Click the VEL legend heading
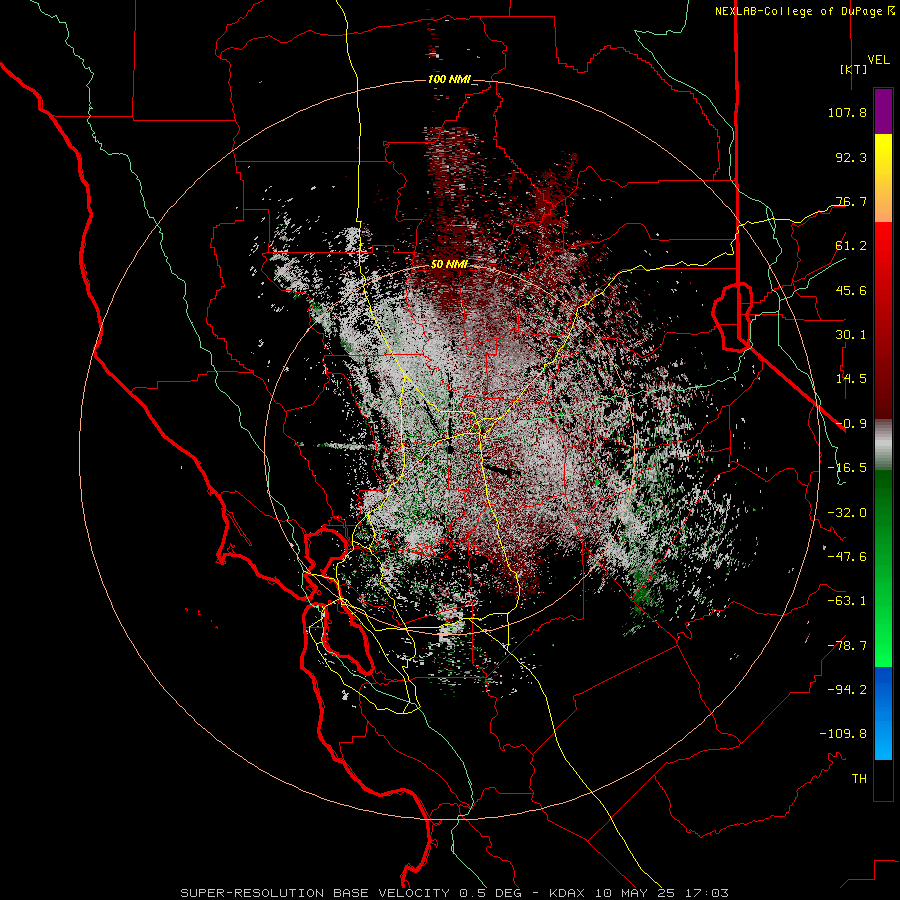The width and height of the screenshot is (900, 900). (878, 60)
